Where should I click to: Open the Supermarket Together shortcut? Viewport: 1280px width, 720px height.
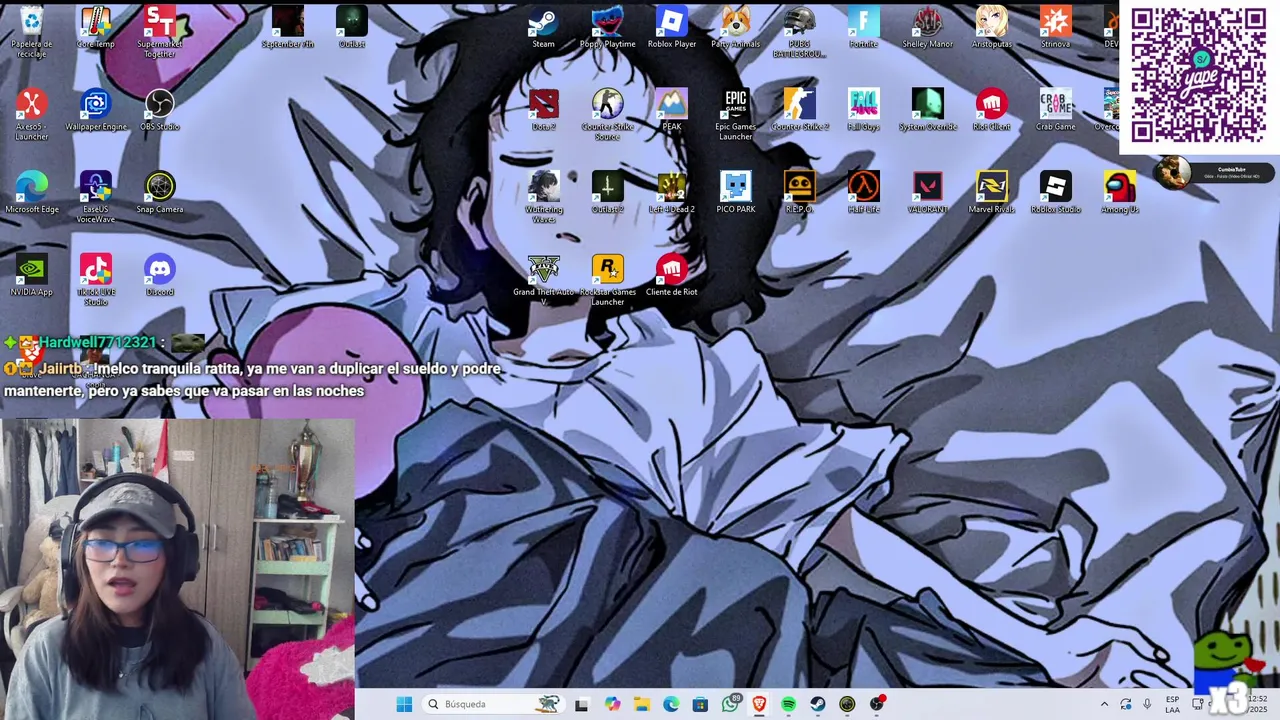pos(159,32)
